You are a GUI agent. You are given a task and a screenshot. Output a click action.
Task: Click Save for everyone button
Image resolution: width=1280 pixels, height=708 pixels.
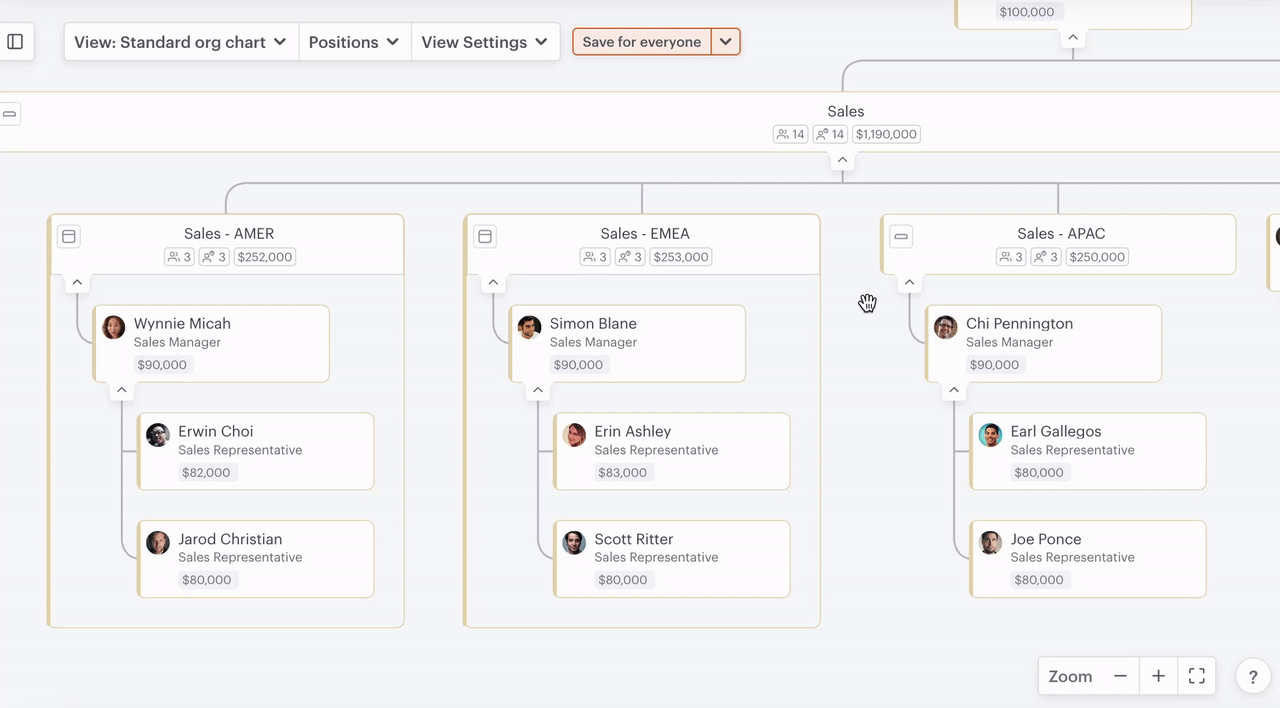click(641, 42)
